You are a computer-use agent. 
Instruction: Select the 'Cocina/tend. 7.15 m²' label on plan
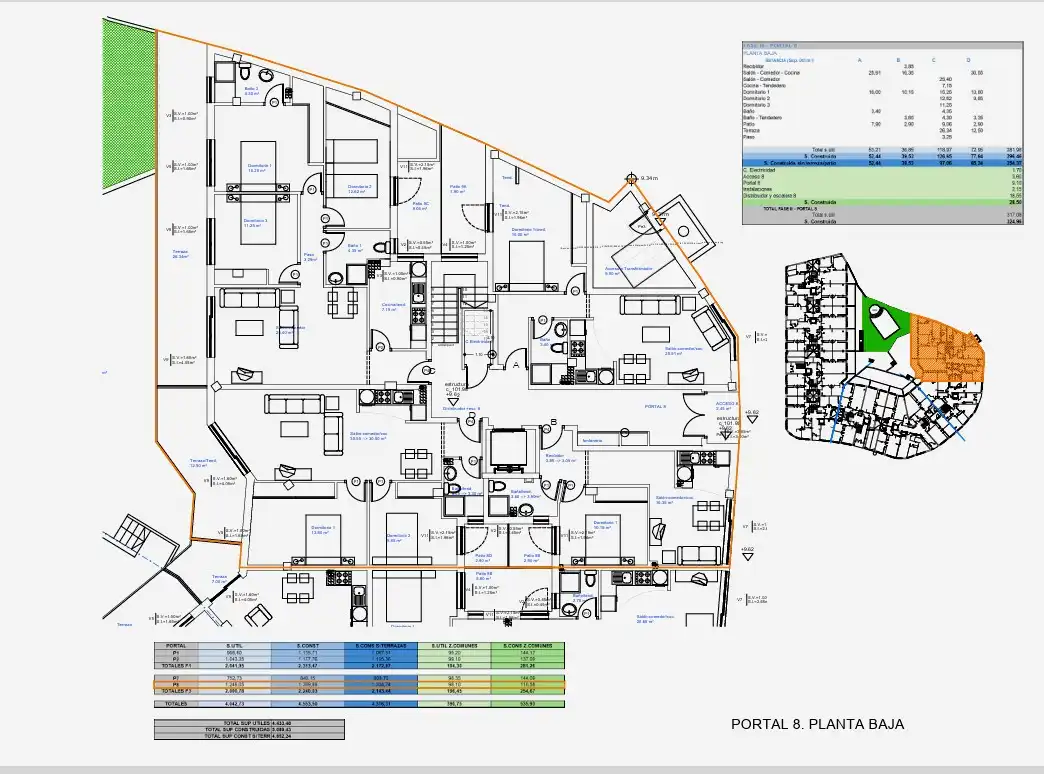coord(393,306)
